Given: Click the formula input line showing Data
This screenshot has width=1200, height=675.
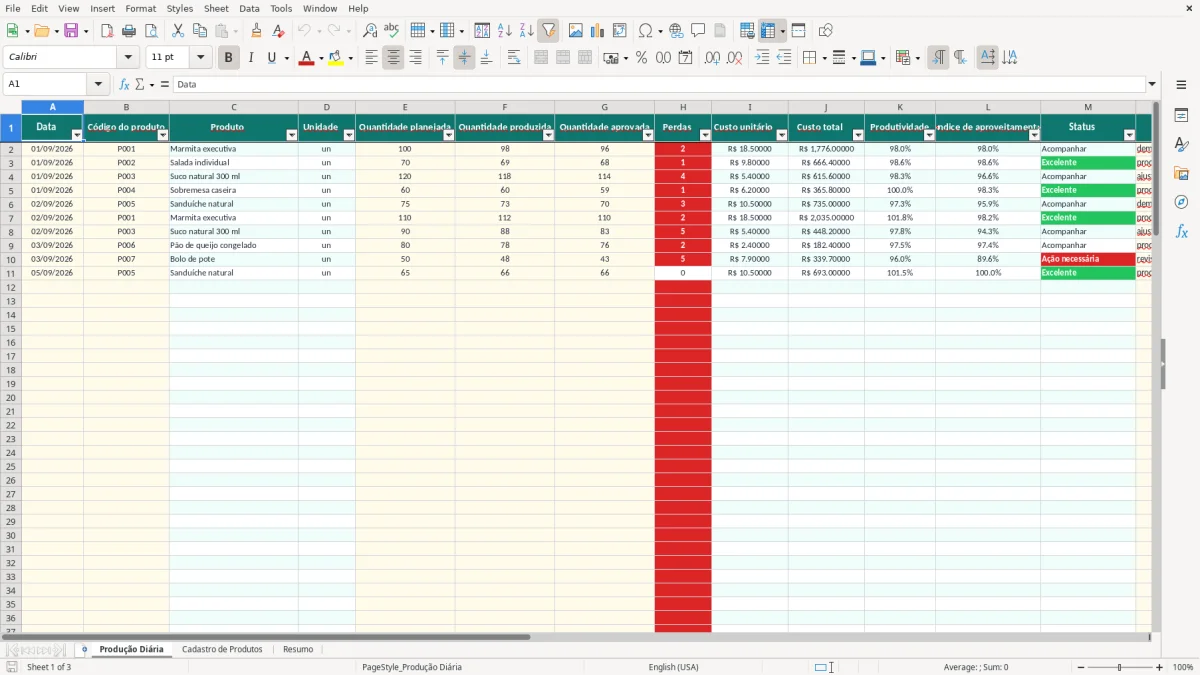Looking at the screenshot, I should coord(658,84).
